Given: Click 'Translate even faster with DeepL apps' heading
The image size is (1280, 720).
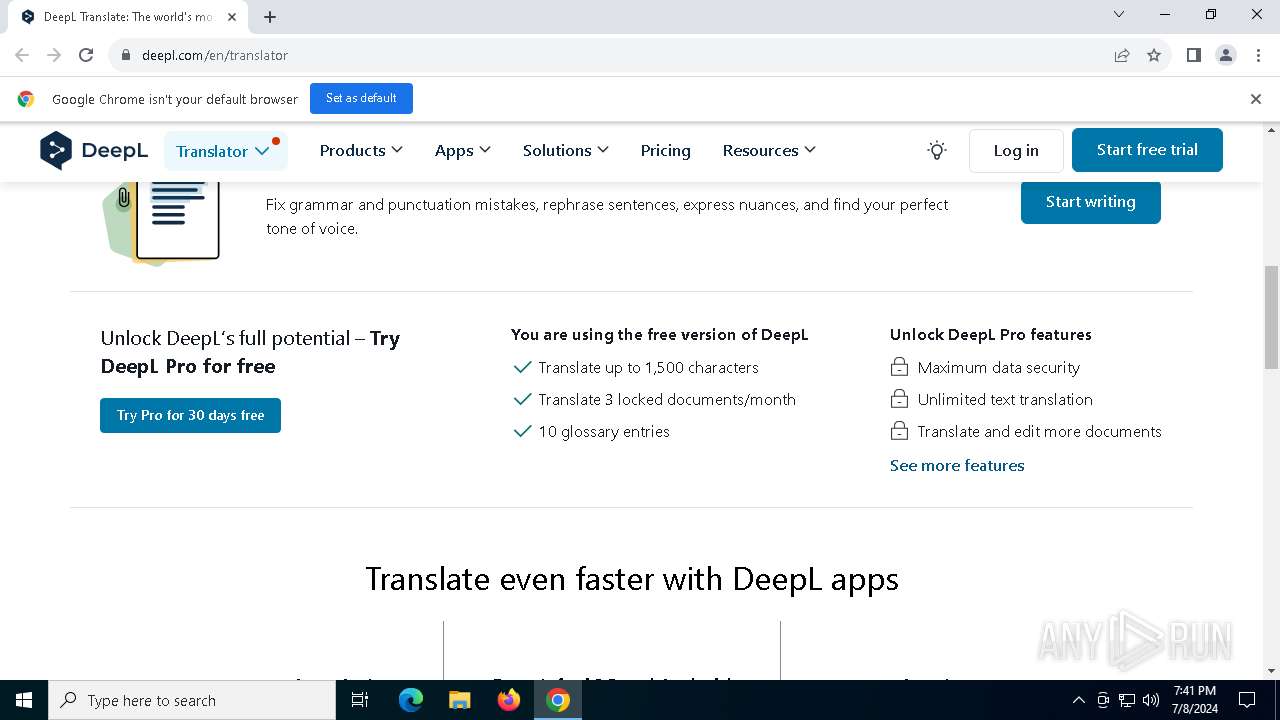Looking at the screenshot, I should (632, 579).
